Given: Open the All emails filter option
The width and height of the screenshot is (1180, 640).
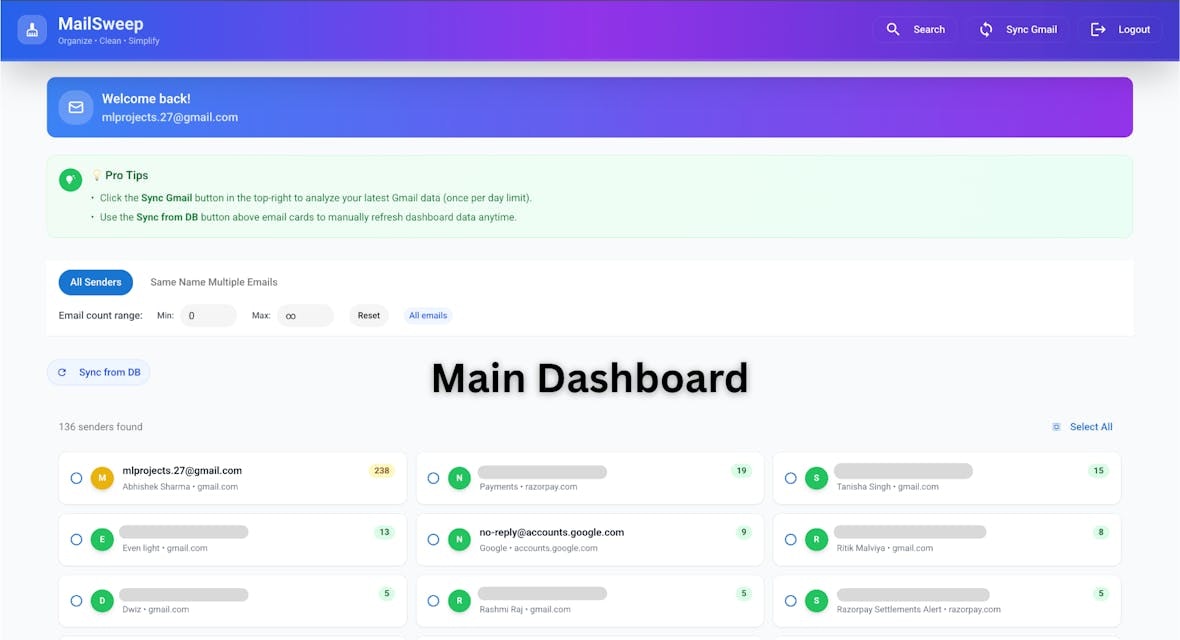Looking at the screenshot, I should [428, 315].
